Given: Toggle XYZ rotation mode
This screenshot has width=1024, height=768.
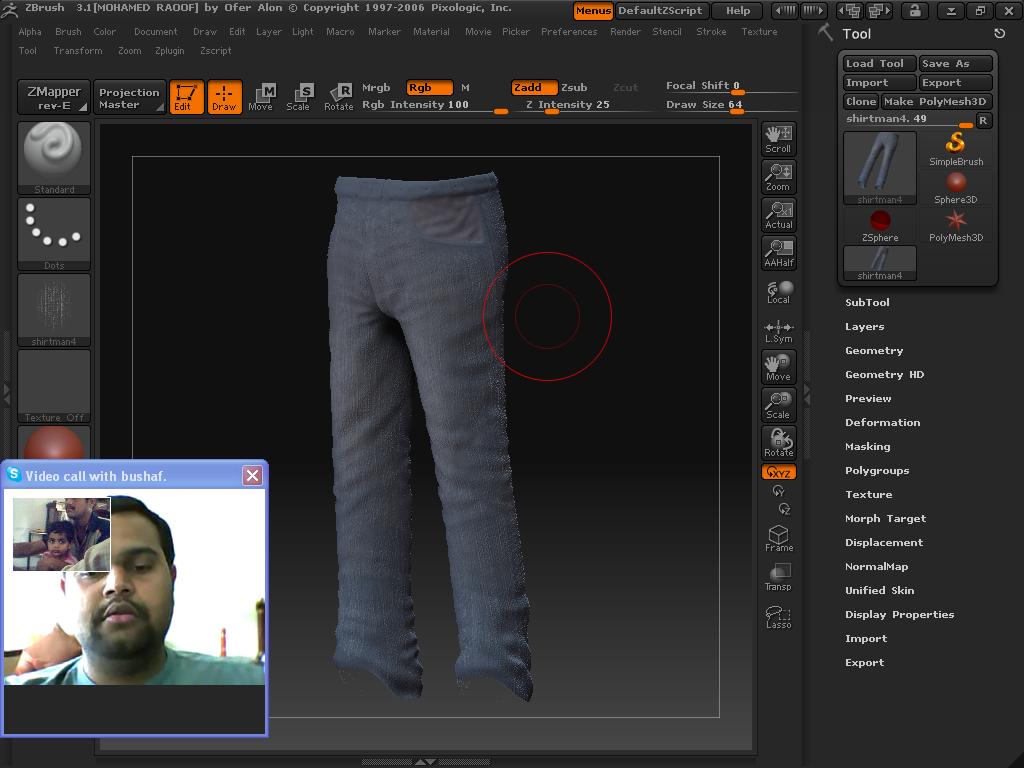Looking at the screenshot, I should 778,472.
